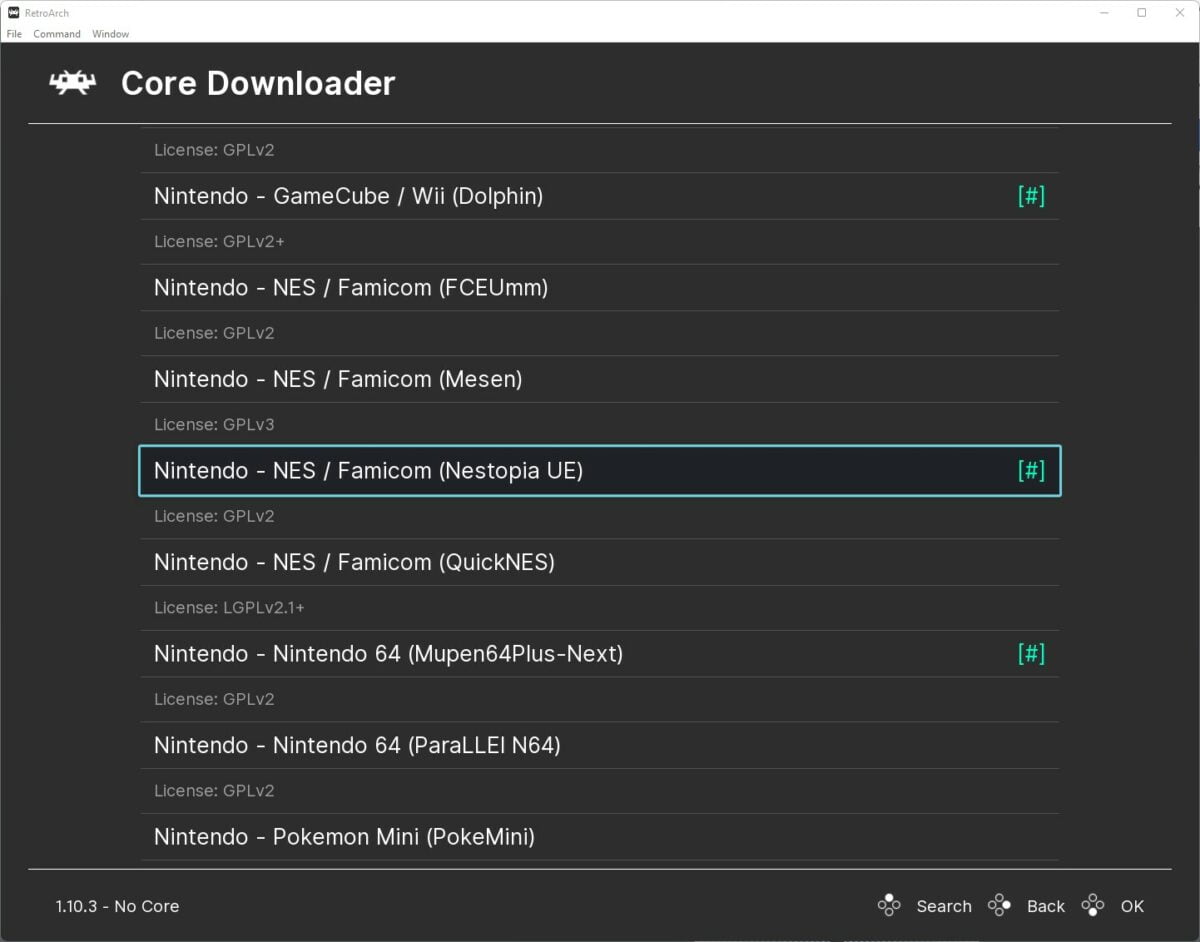1200x942 pixels.
Task: Click the OK label in the bottom bar
Action: coord(1133,906)
